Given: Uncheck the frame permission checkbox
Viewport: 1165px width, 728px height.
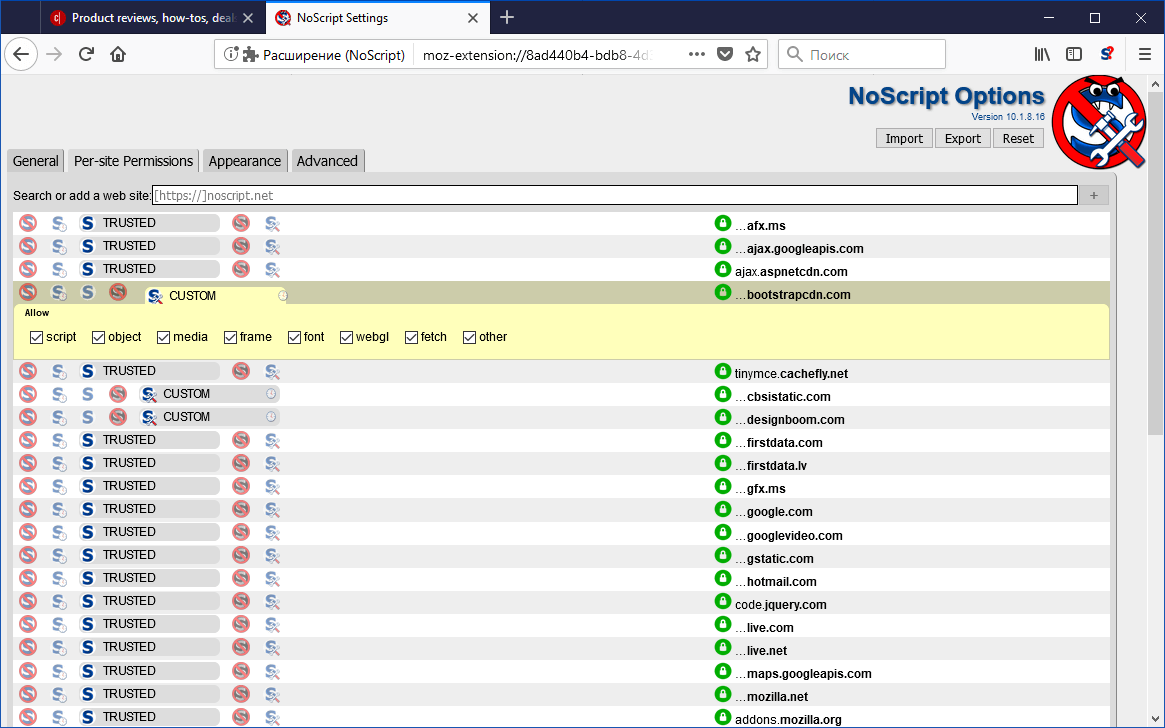Looking at the screenshot, I should tap(230, 337).
